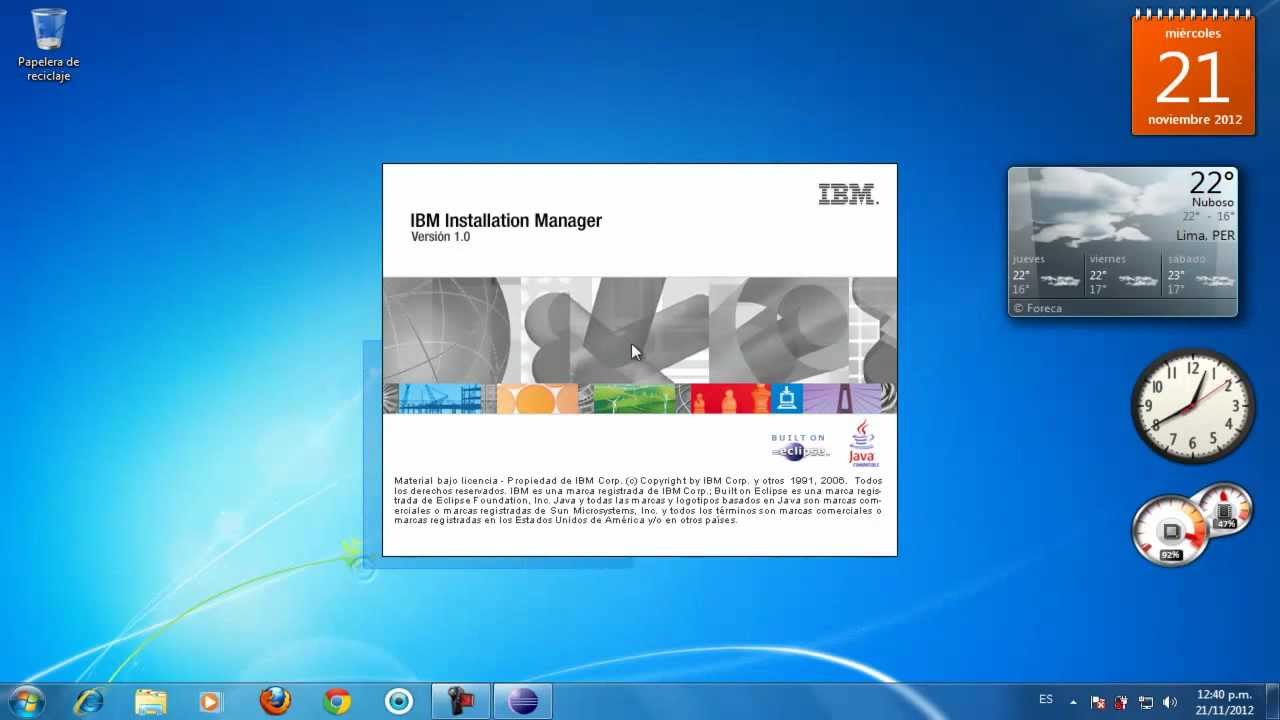Open the volume speaker tray icon
The height and width of the screenshot is (720, 1280).
coord(1170,702)
